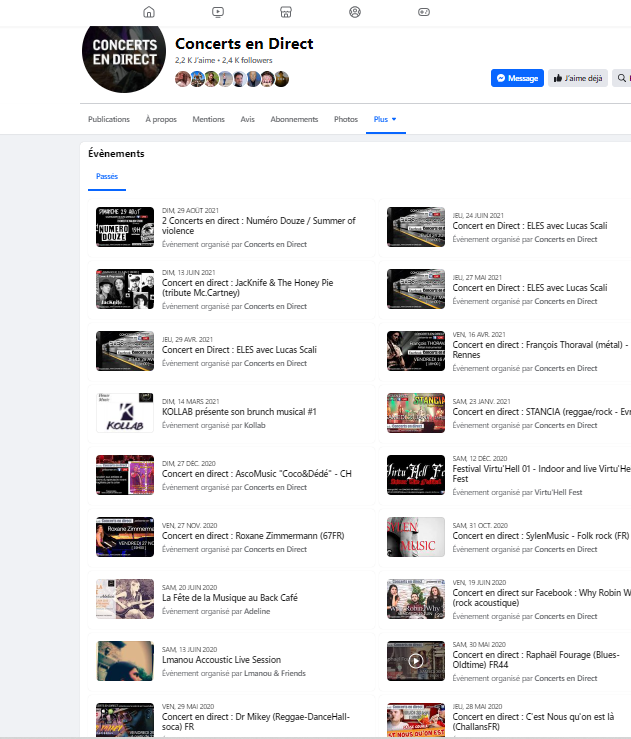631x739 pixels.
Task: Open the SylenMusic Folk rock event
Action: tap(541, 535)
